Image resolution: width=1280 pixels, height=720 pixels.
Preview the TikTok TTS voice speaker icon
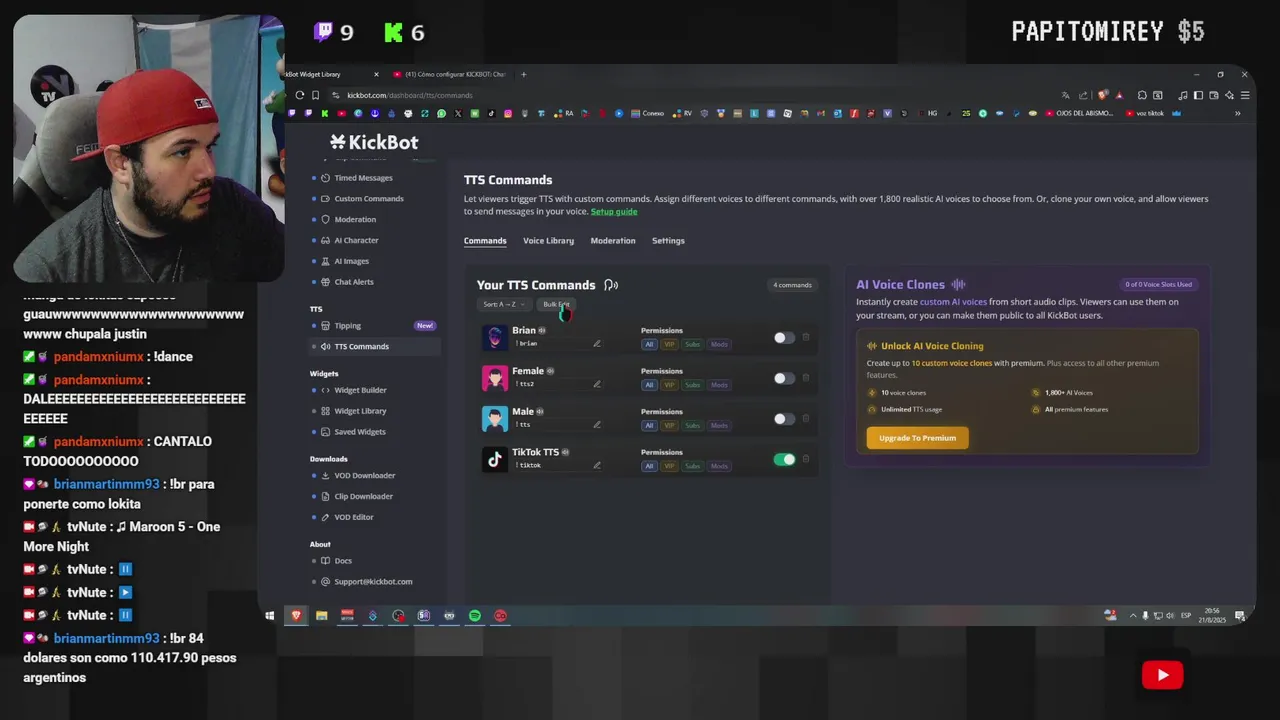tap(565, 453)
